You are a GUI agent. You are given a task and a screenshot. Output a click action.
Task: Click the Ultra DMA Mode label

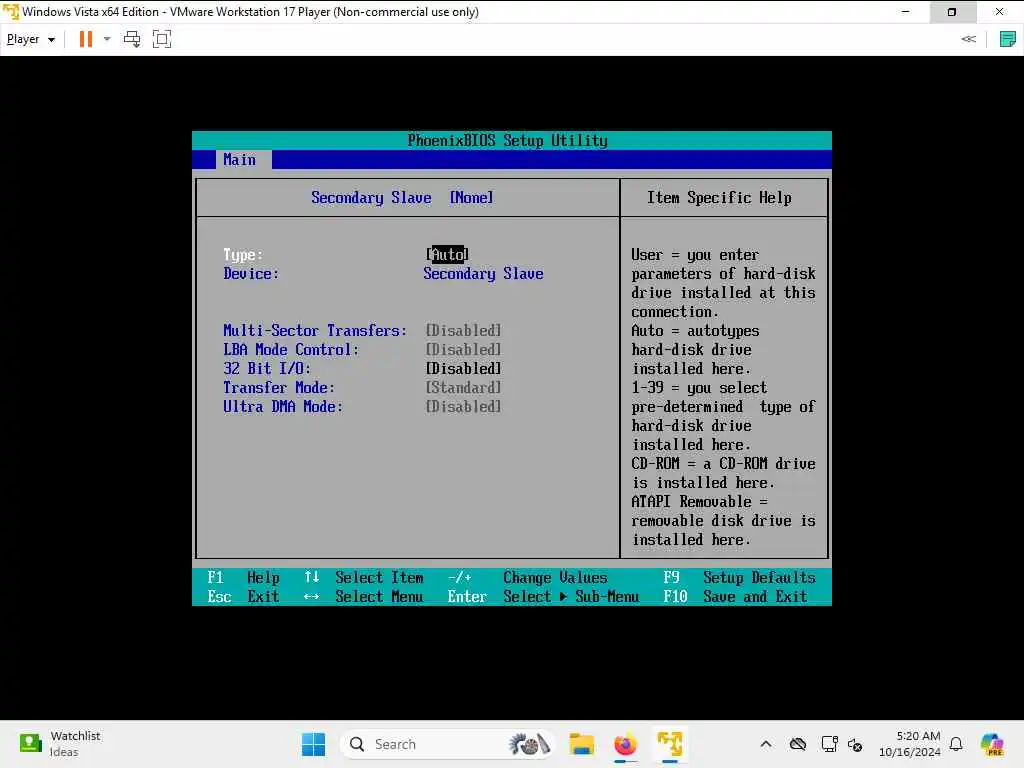283,406
